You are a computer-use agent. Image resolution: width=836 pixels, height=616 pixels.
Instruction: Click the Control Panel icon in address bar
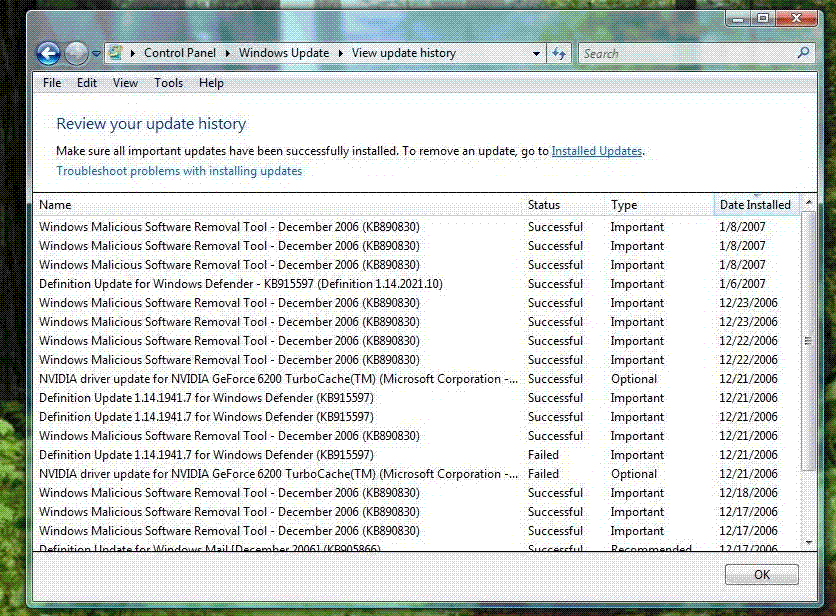(115, 53)
